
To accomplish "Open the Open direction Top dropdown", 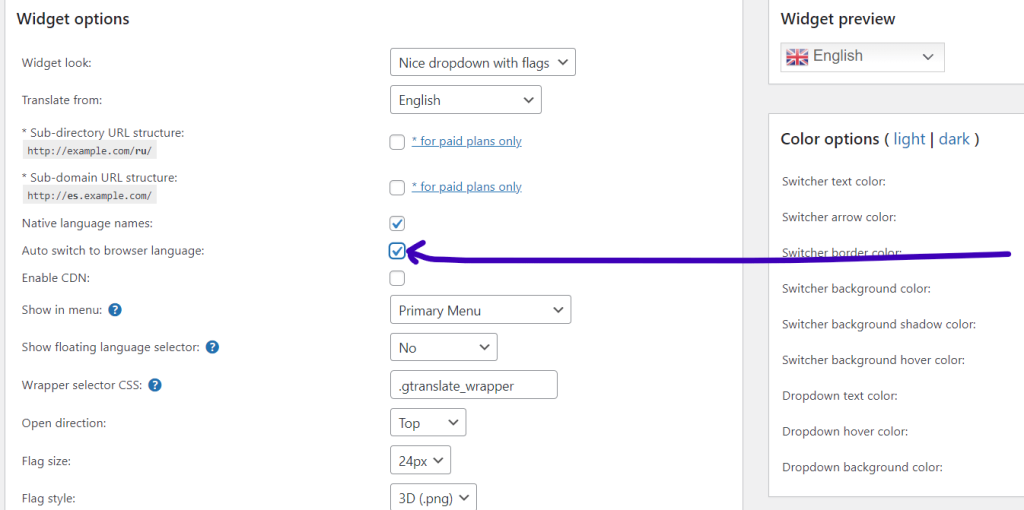I will tap(428, 422).
